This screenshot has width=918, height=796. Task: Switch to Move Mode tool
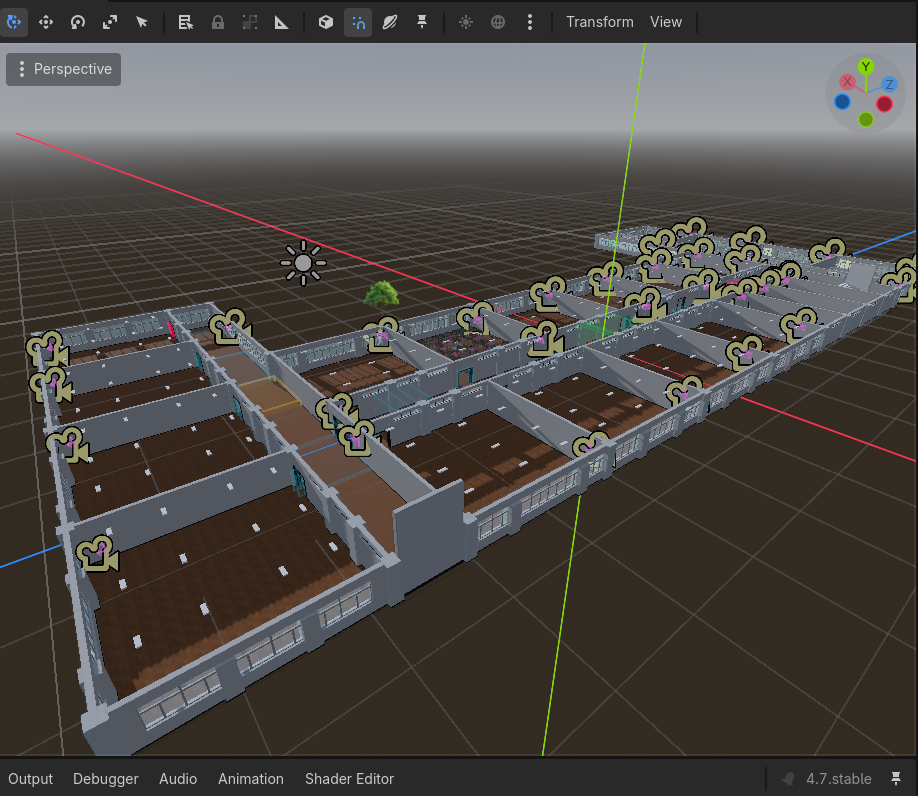[x=46, y=22]
